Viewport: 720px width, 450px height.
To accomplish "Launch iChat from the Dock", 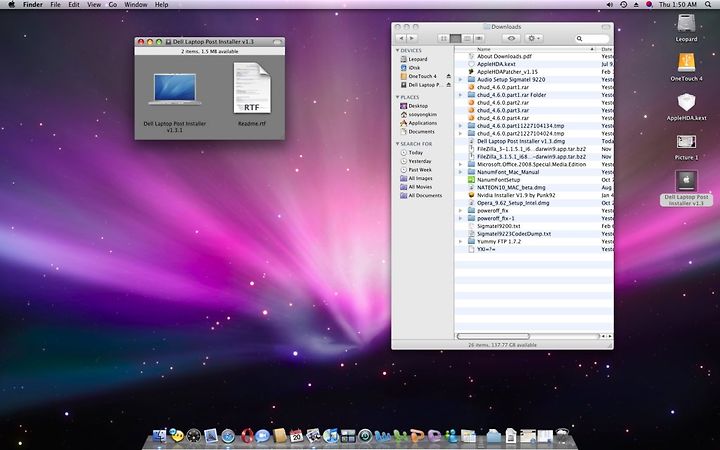I will click(x=262, y=435).
